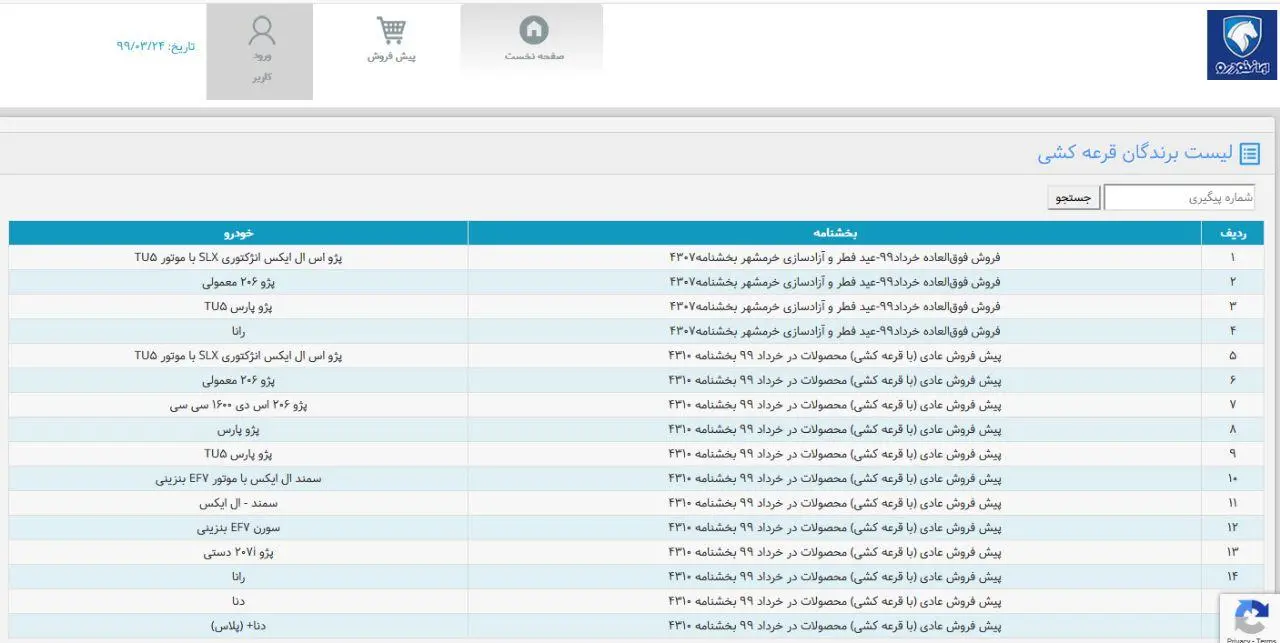Open the پیش فروش shopping cart icon

tap(391, 30)
